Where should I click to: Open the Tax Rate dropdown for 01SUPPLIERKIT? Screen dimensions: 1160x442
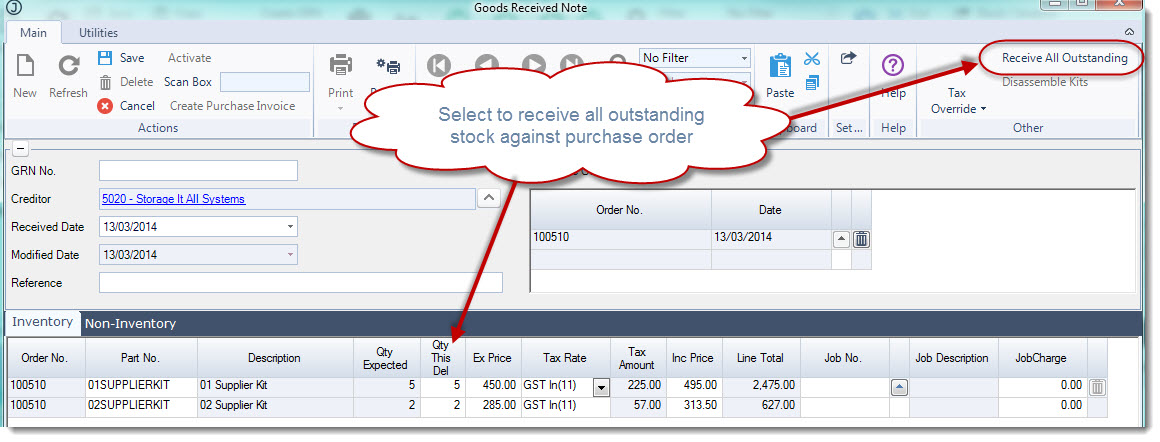(x=601, y=387)
